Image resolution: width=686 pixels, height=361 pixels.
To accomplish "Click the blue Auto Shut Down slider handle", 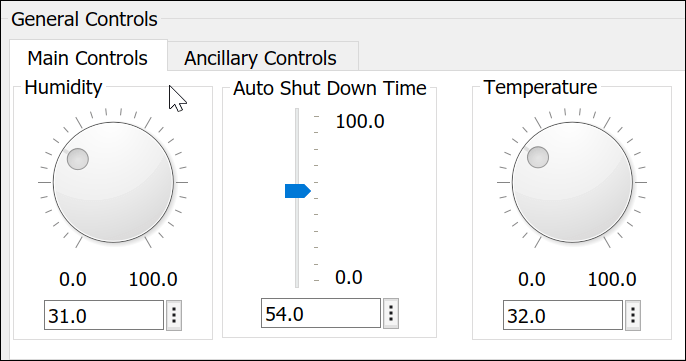I will click(298, 191).
